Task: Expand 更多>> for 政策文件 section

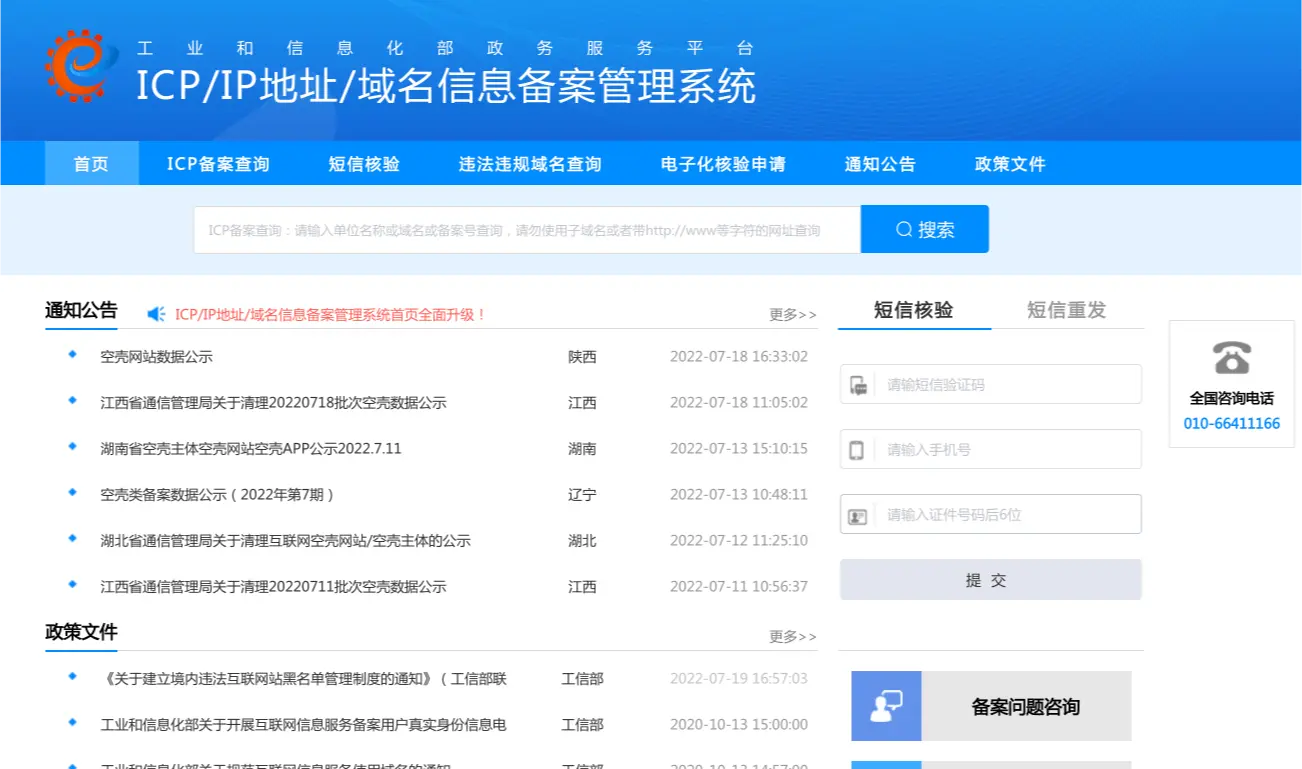Action: (792, 637)
